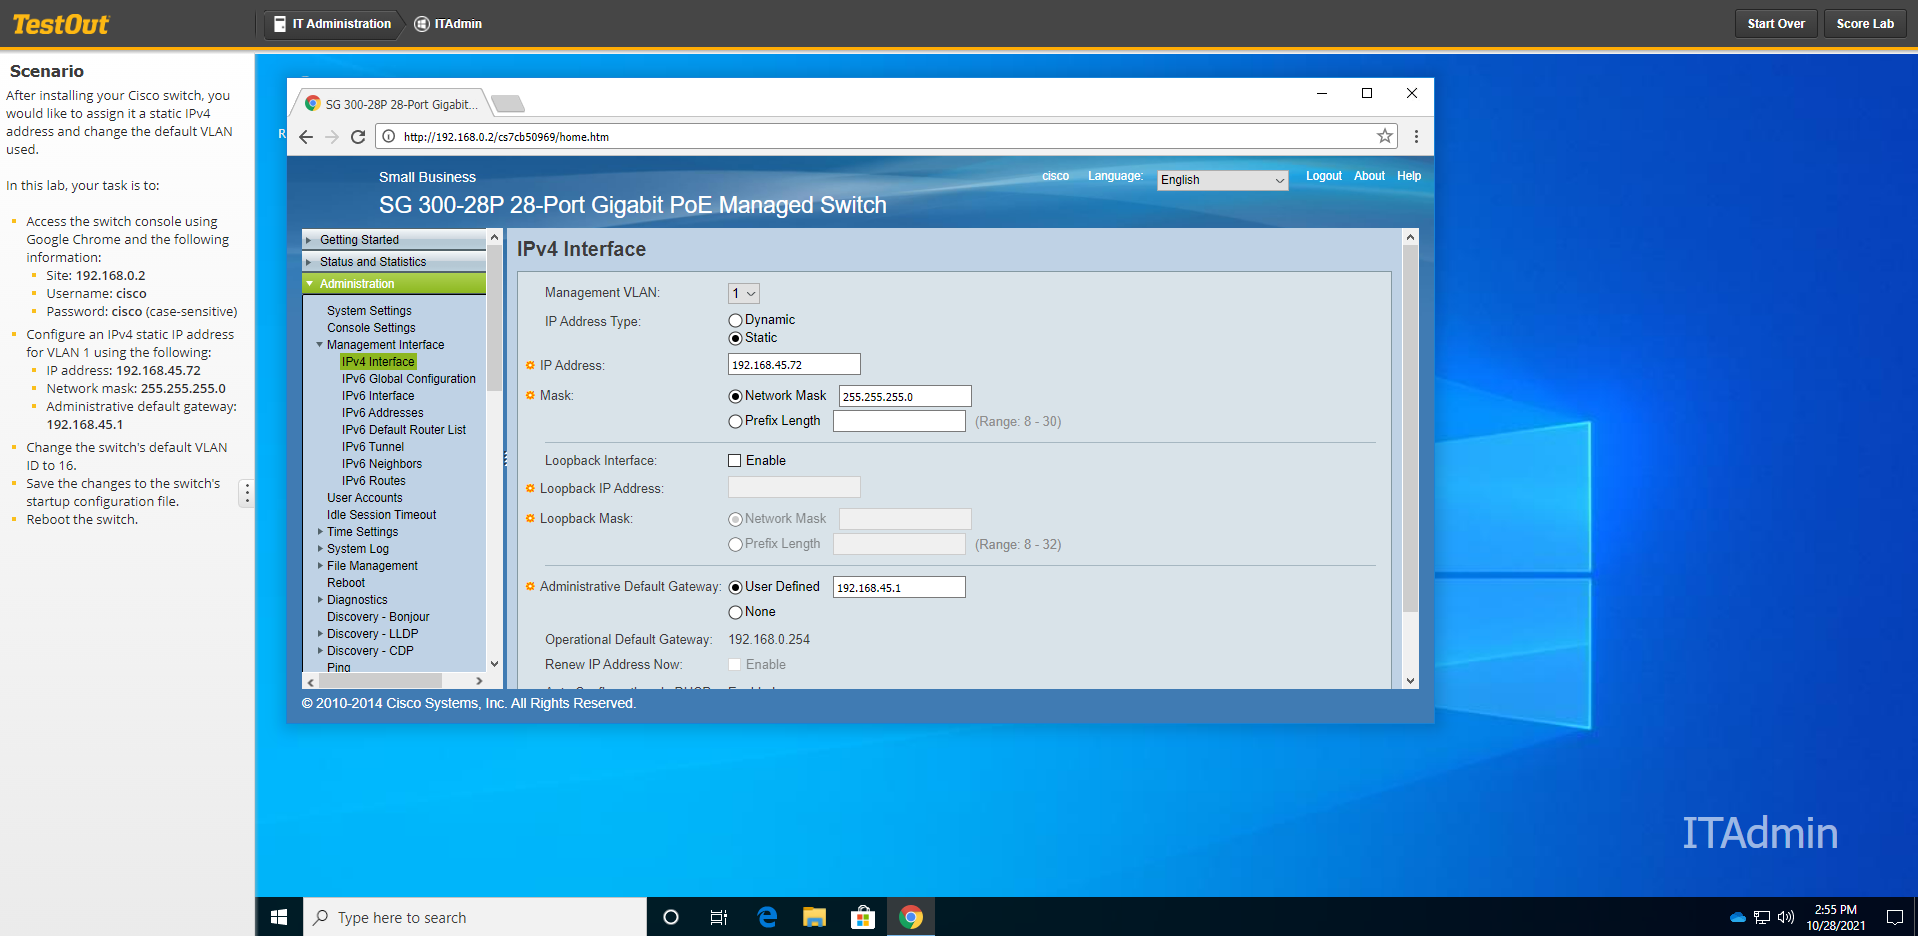Open Console Settings page
This screenshot has height=936, width=1918.
[371, 328]
